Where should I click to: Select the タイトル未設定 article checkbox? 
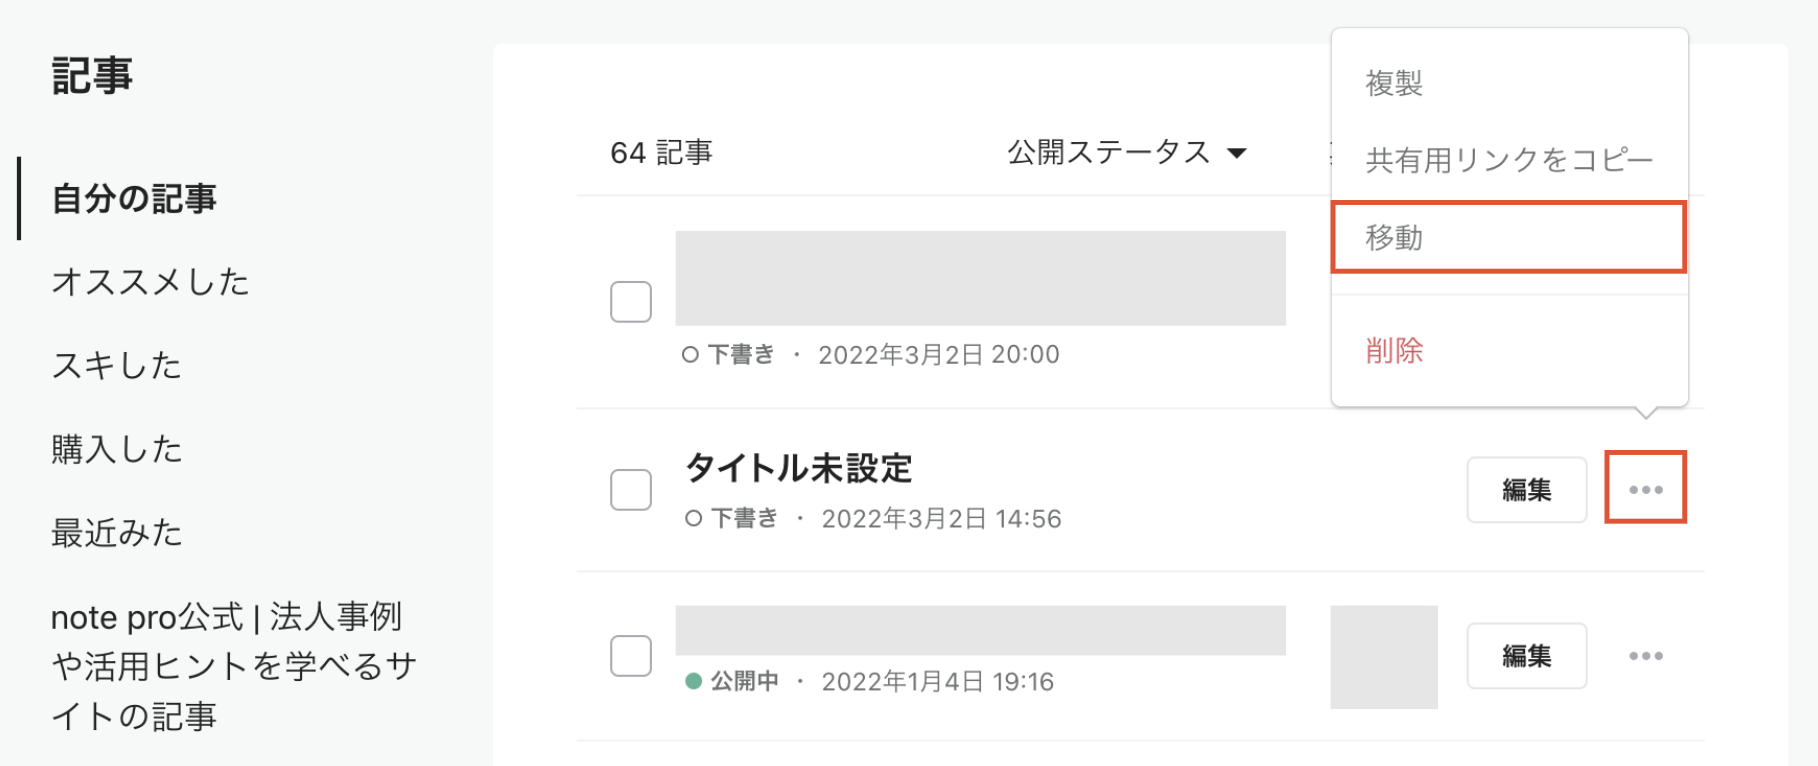tap(631, 490)
